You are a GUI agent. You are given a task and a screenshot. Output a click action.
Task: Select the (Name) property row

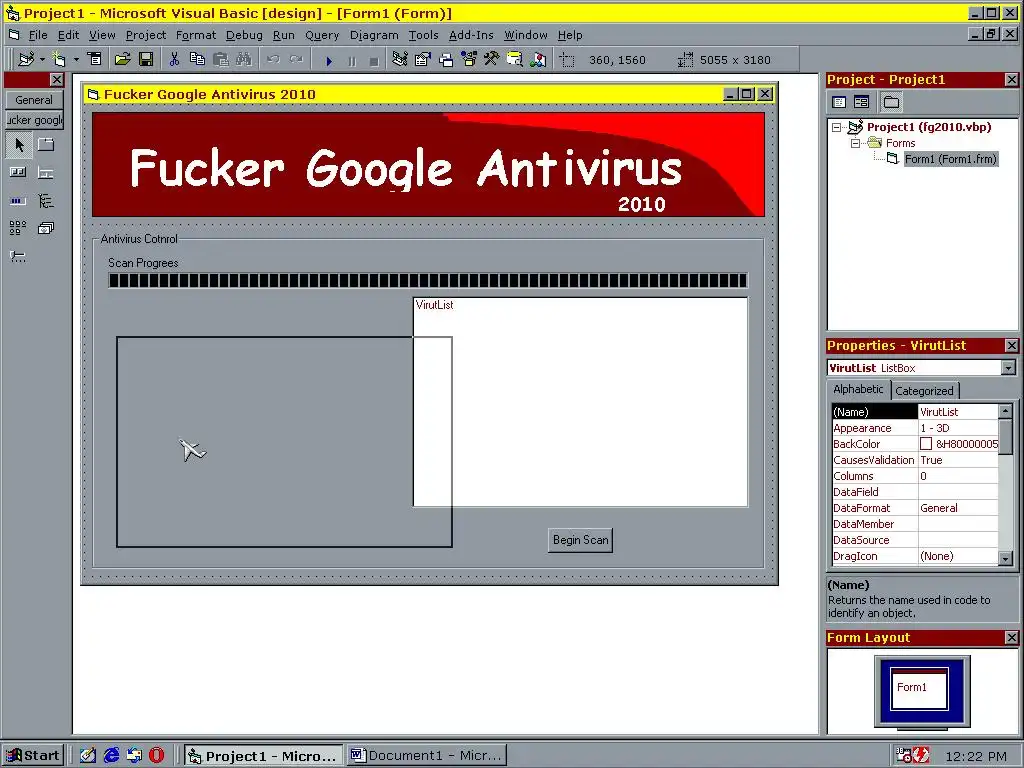915,411
